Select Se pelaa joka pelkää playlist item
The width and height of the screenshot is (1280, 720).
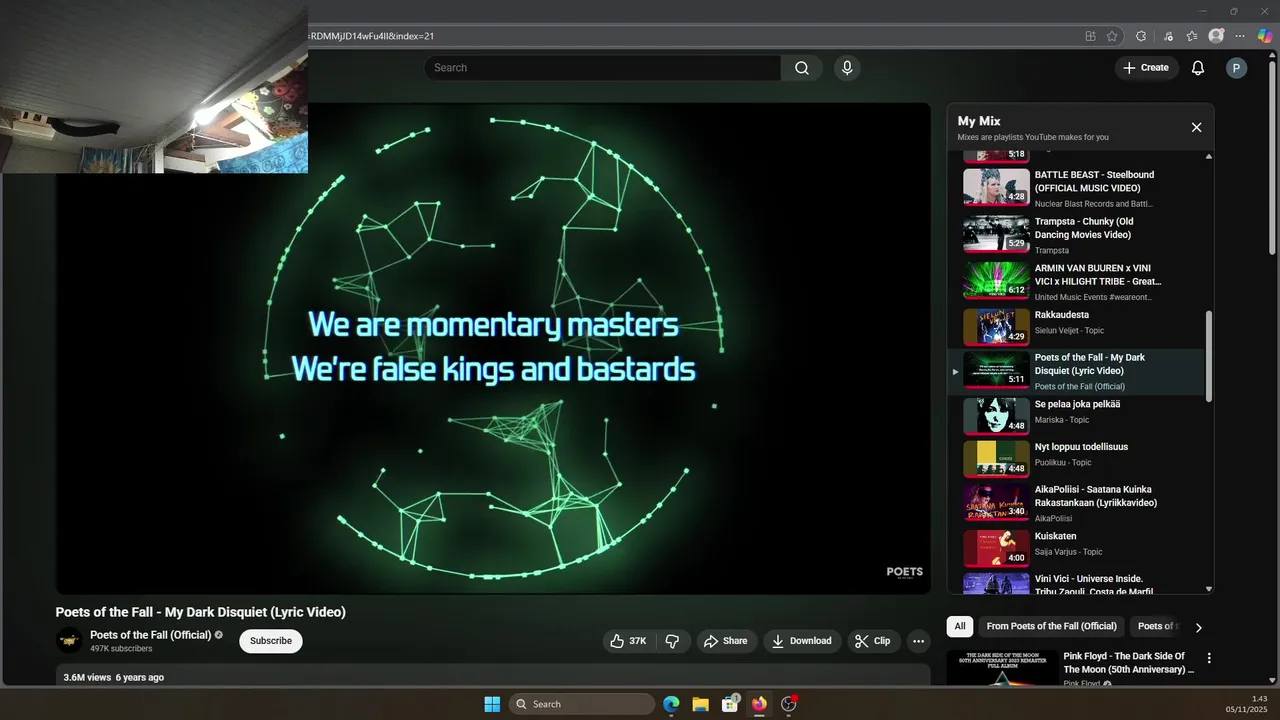(1076, 416)
